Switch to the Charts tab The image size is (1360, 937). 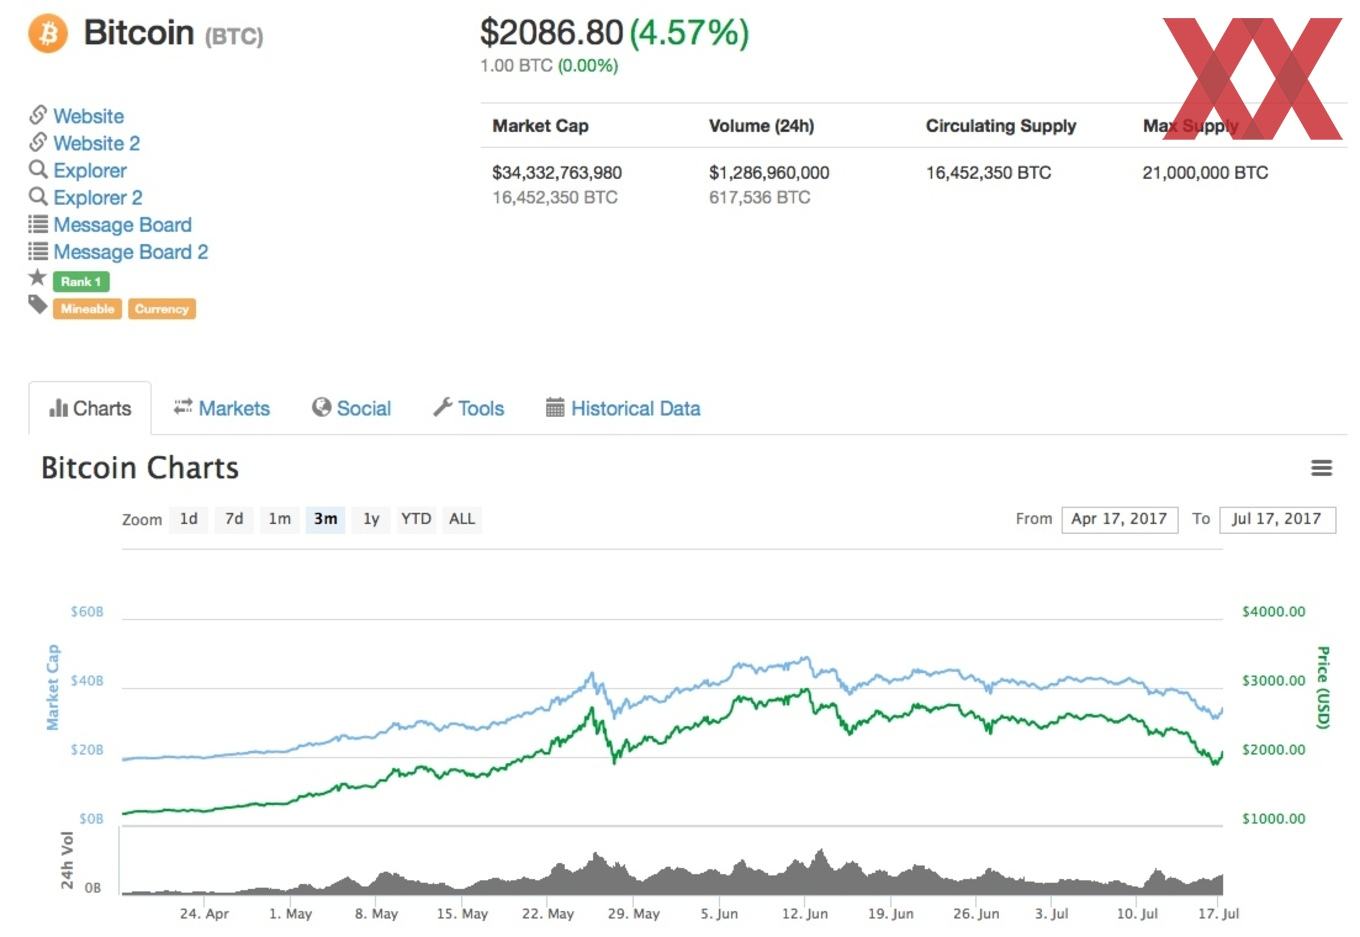click(90, 408)
